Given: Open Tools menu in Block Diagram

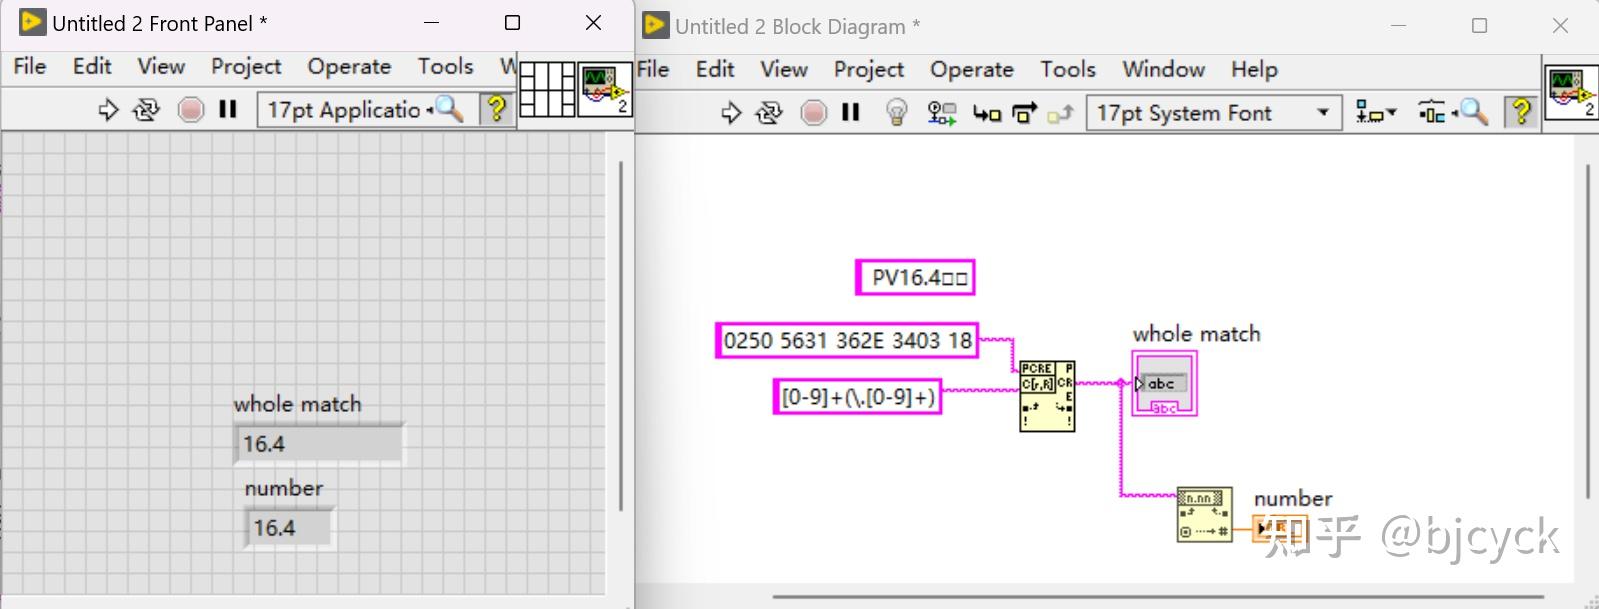Looking at the screenshot, I should coord(1068,69).
